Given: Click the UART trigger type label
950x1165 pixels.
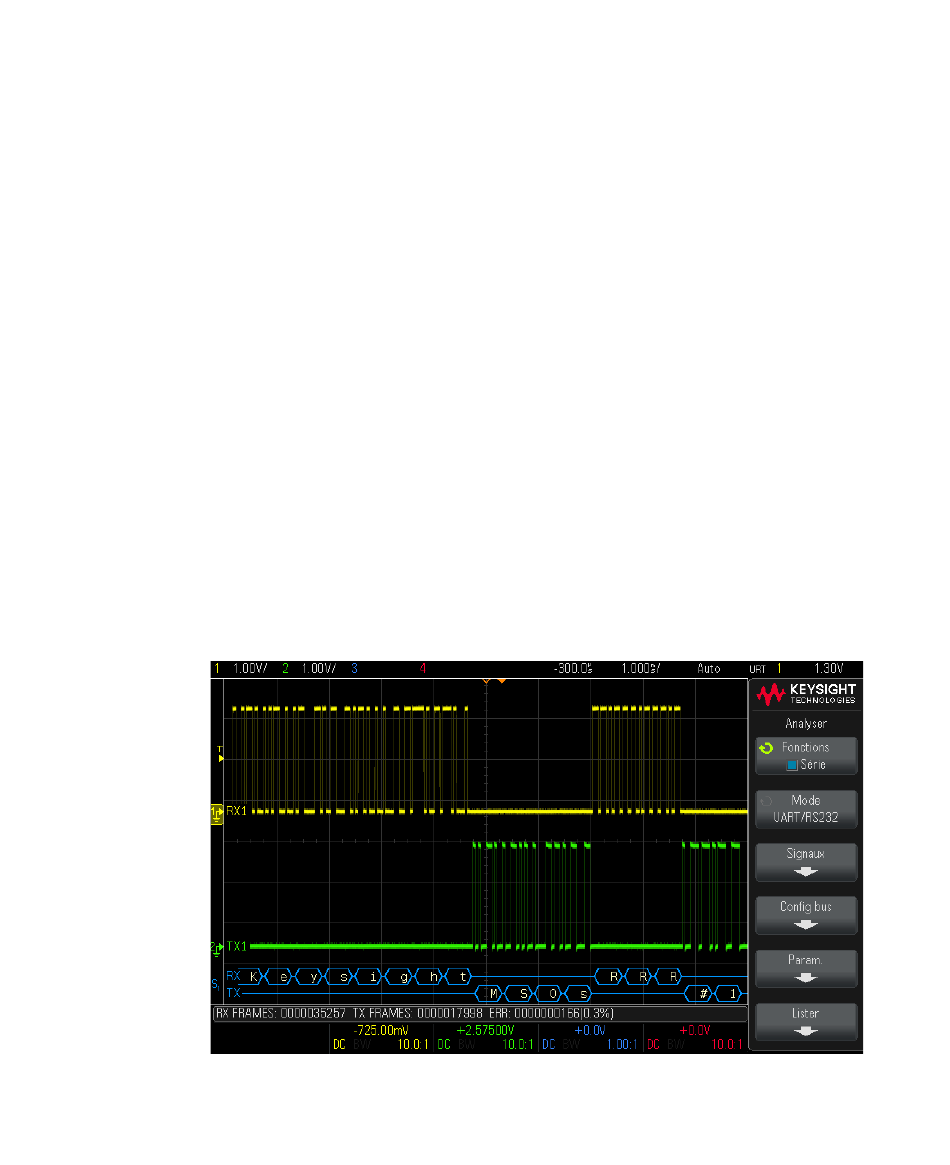Looking at the screenshot, I should pos(757,669).
